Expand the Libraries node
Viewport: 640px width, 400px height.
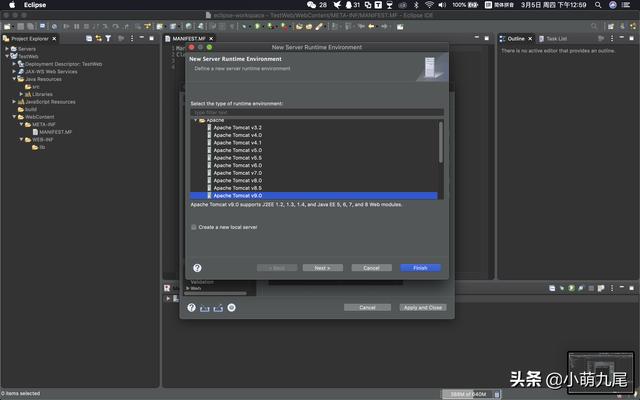22,94
